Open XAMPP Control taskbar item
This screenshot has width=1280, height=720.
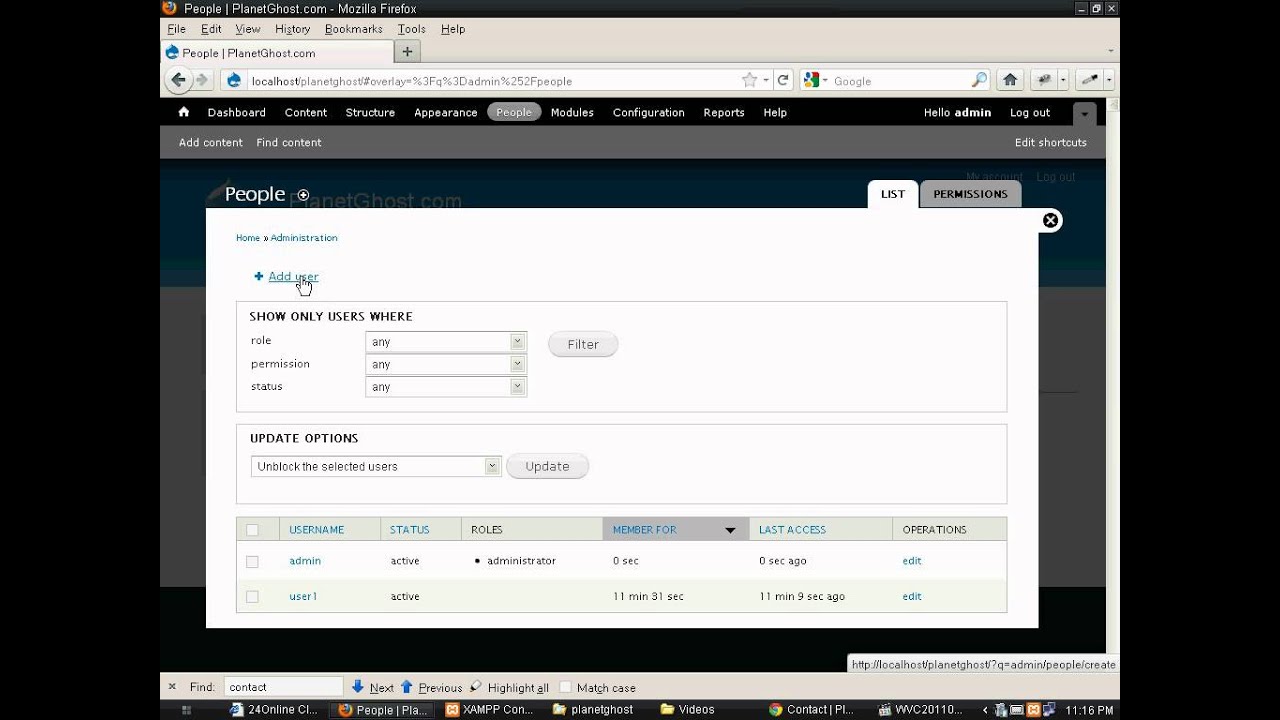click(490, 710)
